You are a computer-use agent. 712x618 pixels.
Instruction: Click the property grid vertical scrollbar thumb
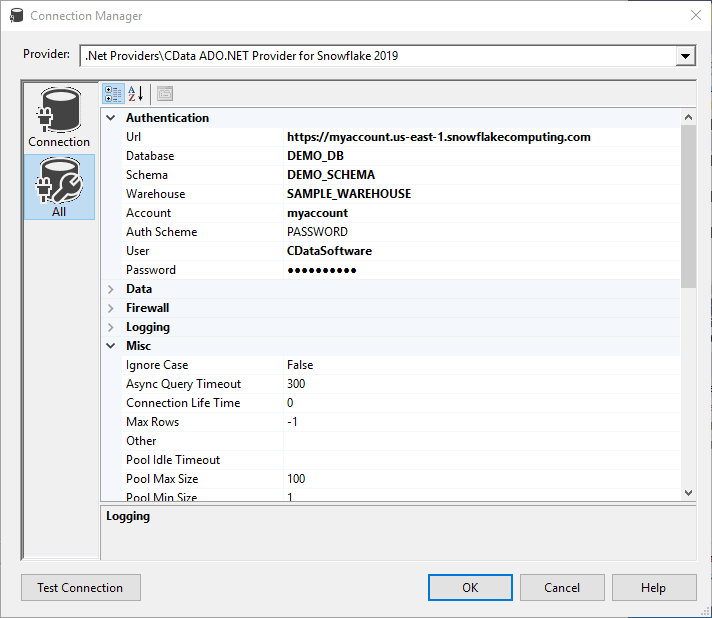[x=688, y=207]
